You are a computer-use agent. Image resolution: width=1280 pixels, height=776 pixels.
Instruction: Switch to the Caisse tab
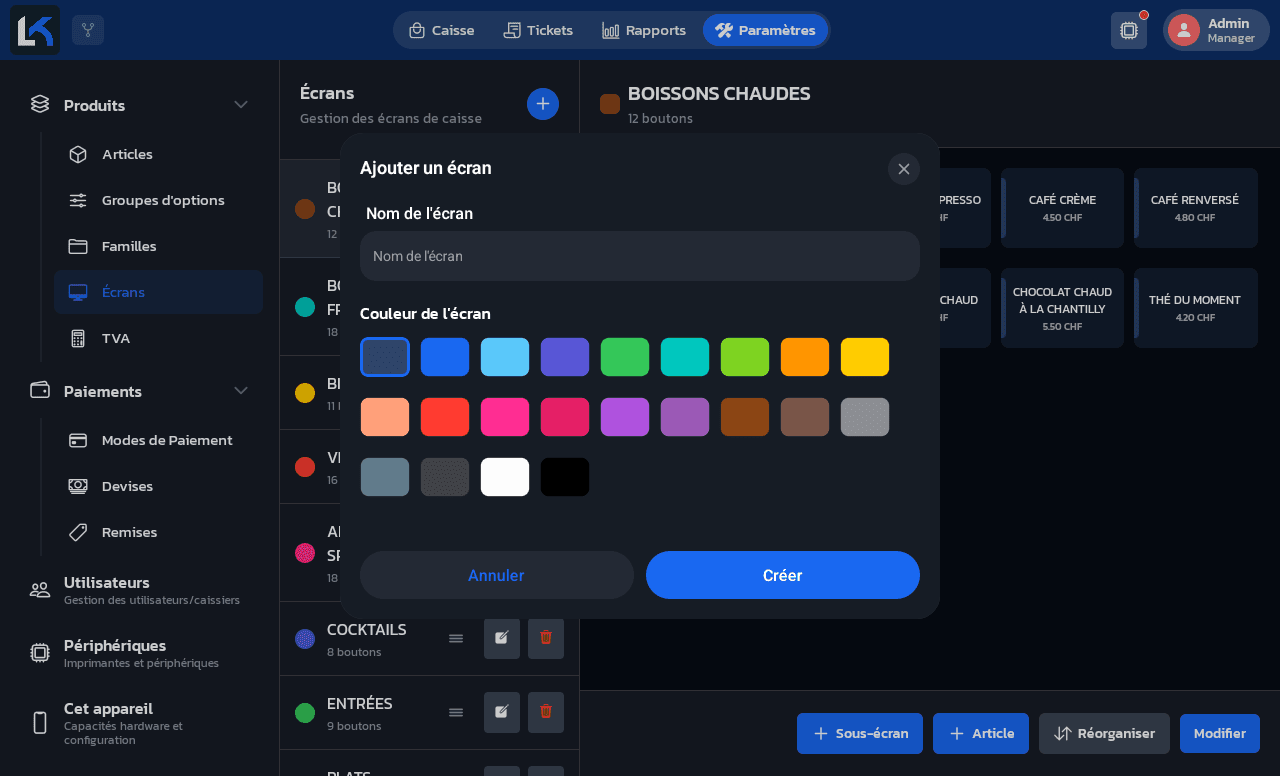click(441, 30)
